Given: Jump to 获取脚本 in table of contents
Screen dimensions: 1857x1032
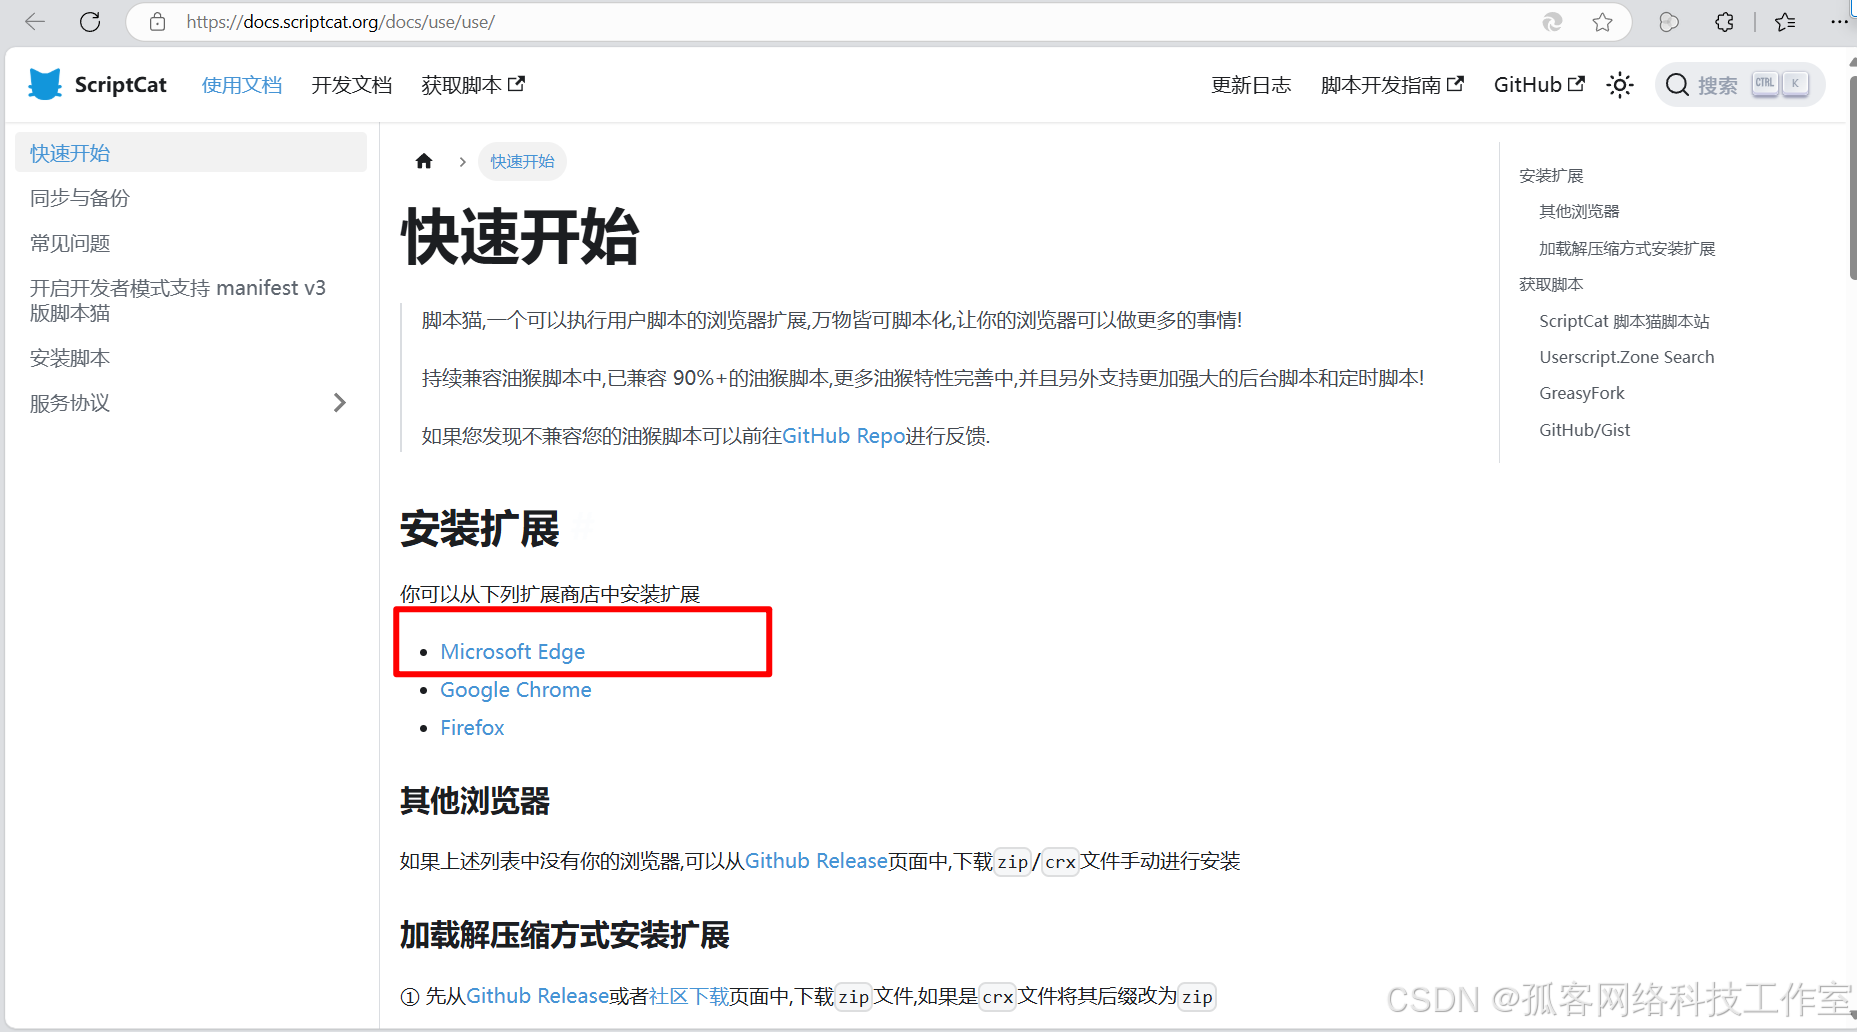Looking at the screenshot, I should click(1551, 284).
